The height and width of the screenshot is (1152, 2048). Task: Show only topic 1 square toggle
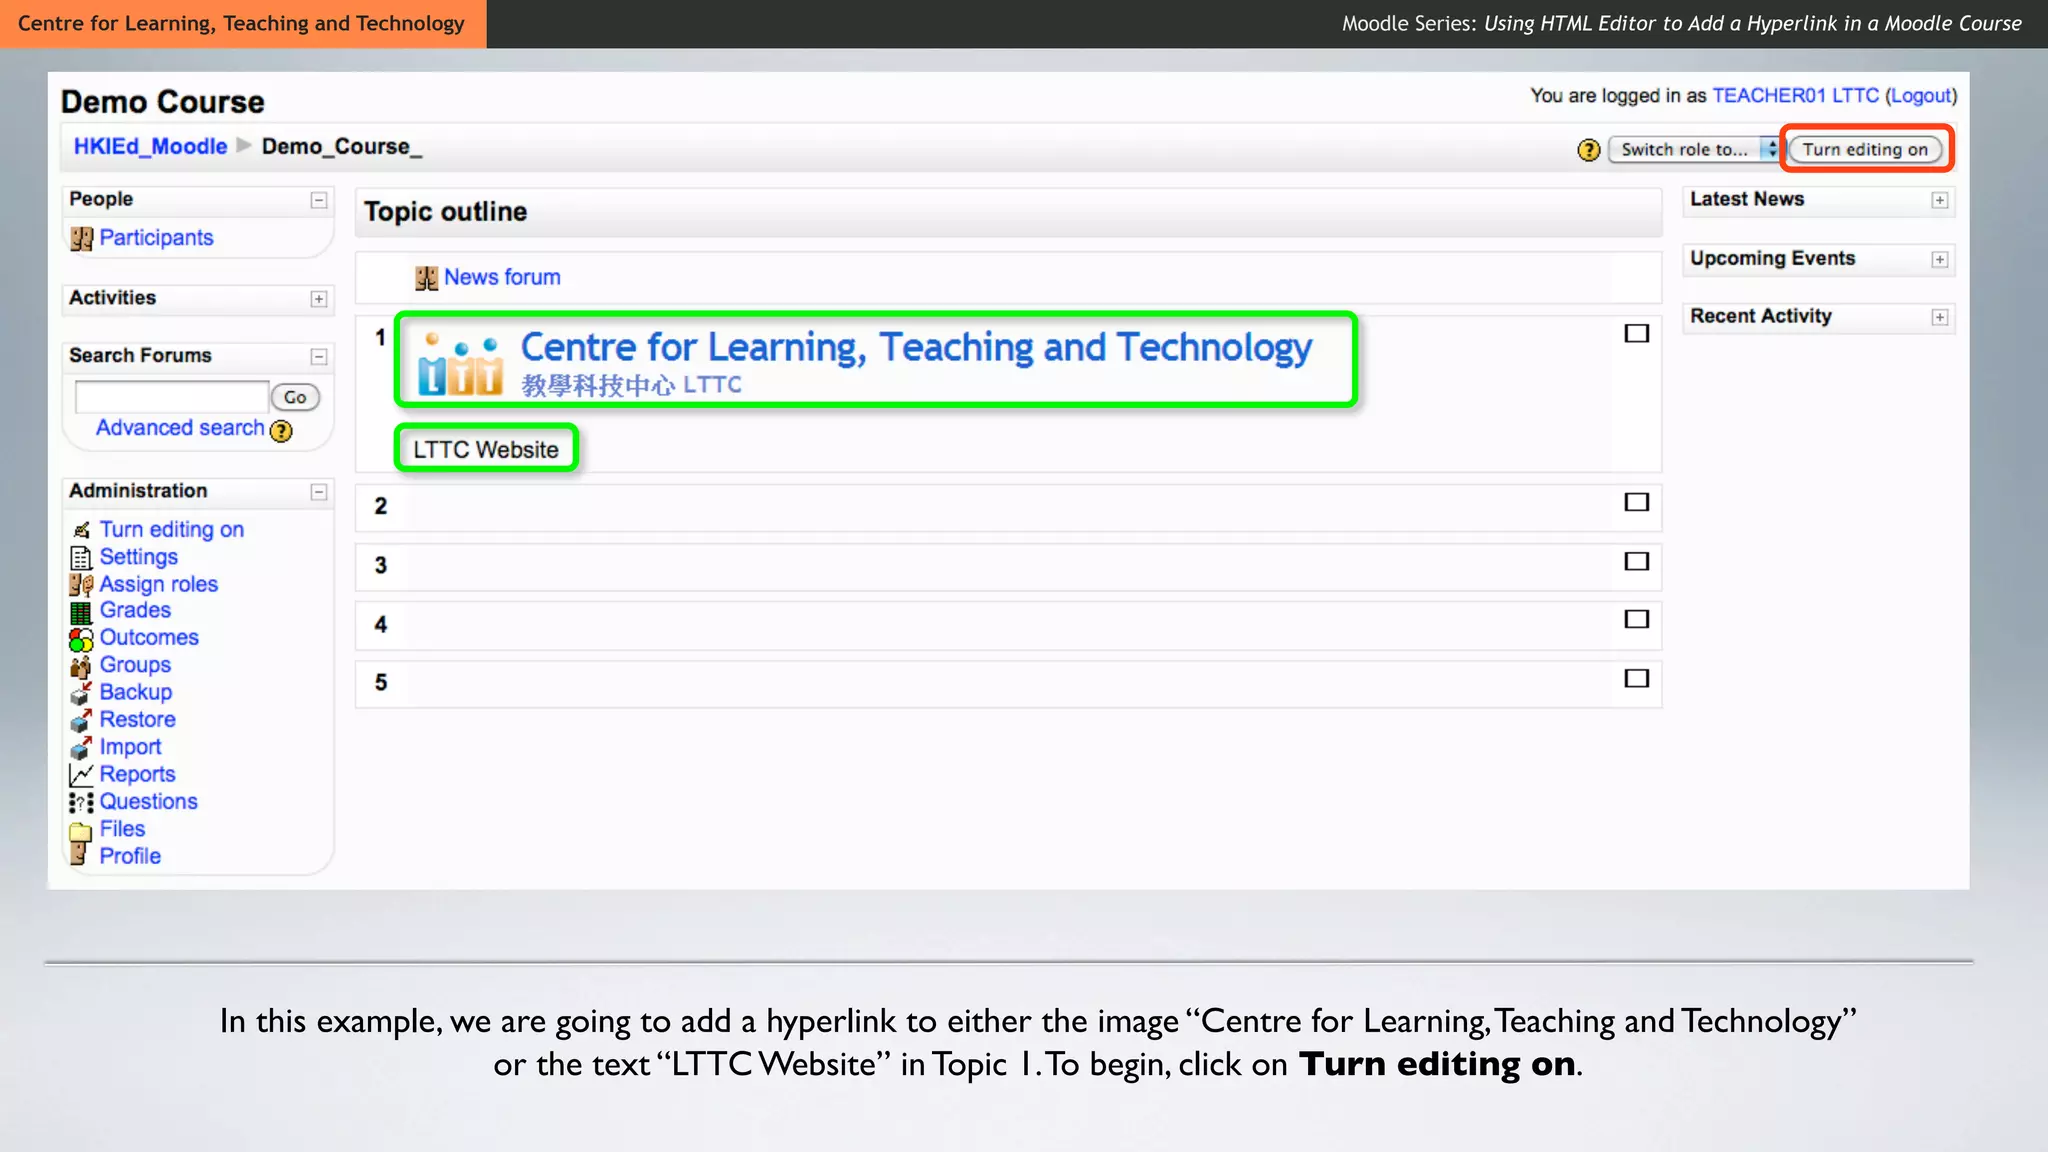pyautogui.click(x=1636, y=333)
